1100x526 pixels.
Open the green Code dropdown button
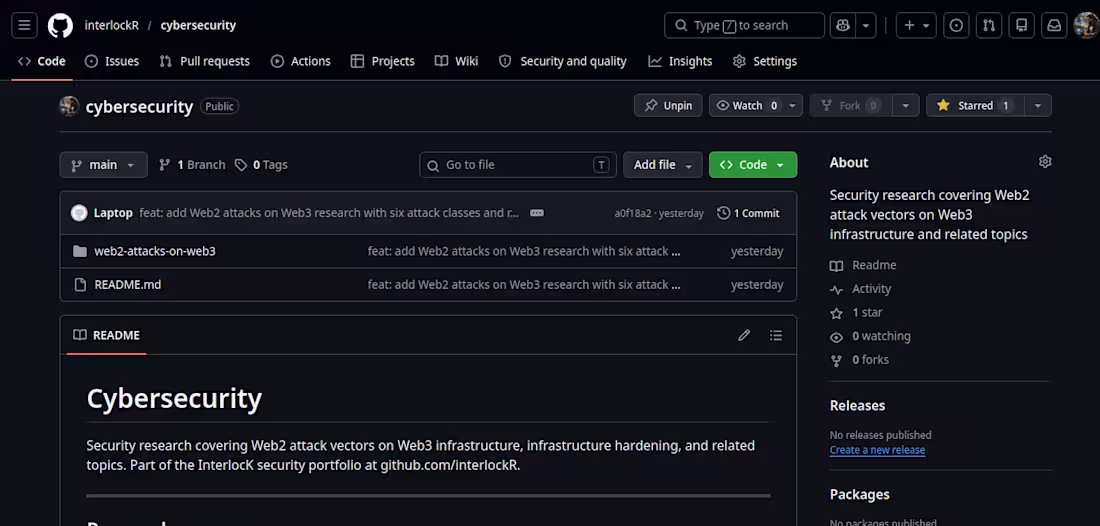click(753, 165)
